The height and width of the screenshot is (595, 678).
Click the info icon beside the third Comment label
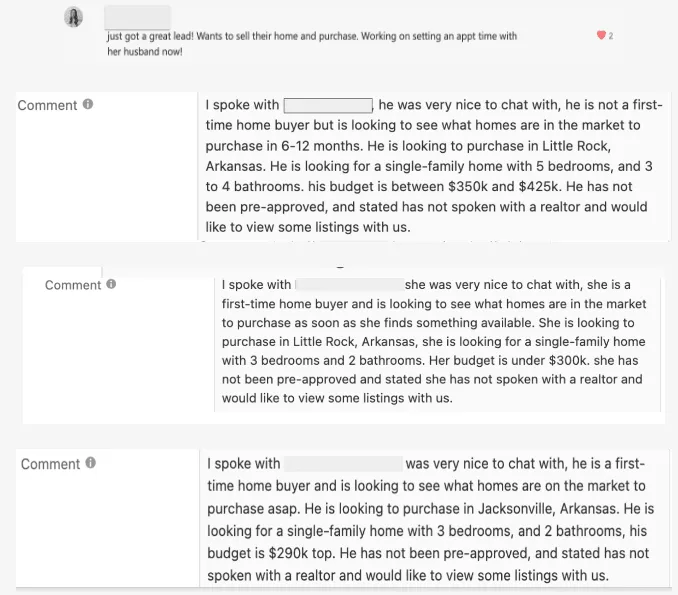[x=90, y=463]
